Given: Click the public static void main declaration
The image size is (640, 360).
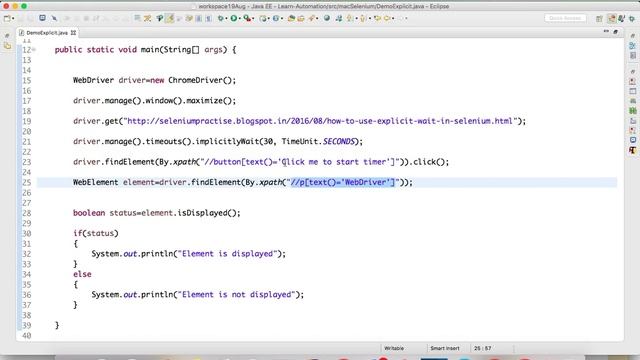Looking at the screenshot, I should (145, 50).
